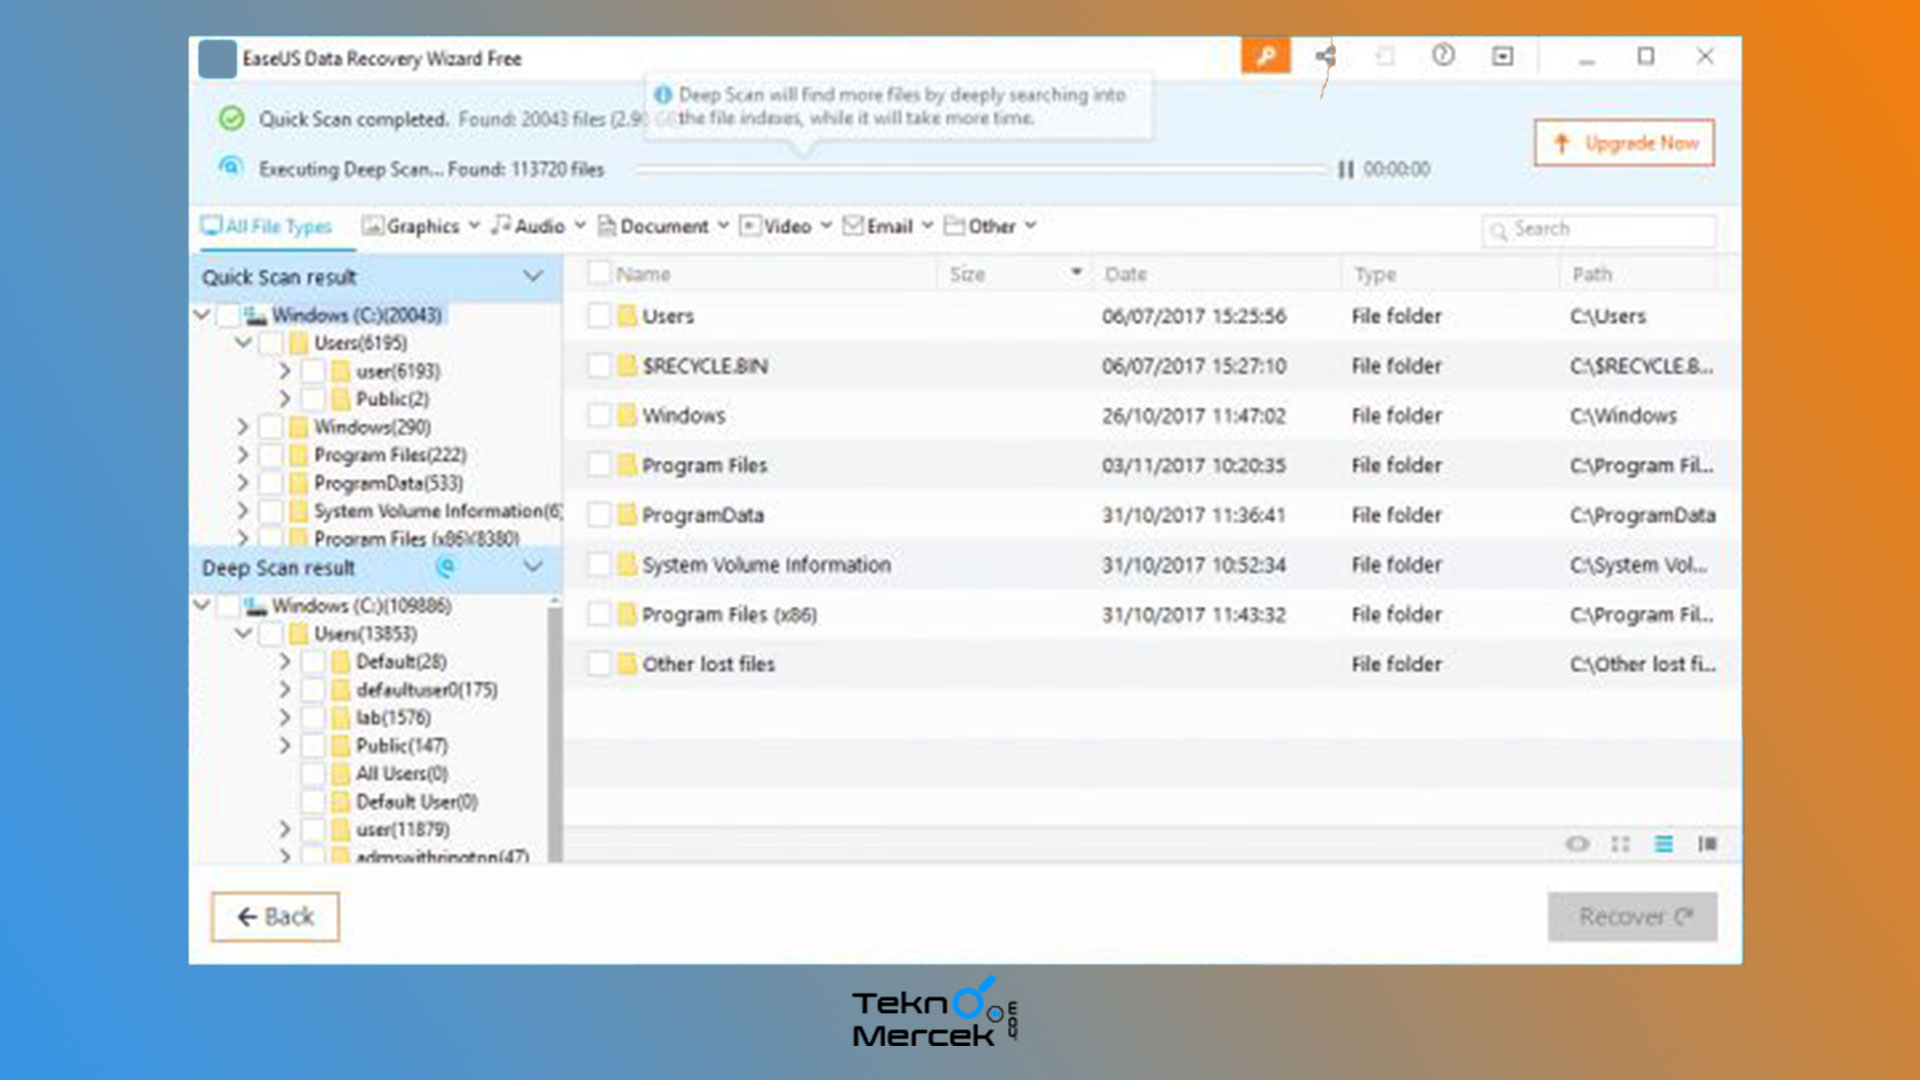Screen dimensions: 1920x1080
Task: Open the Email filter dropdown
Action: pos(888,227)
